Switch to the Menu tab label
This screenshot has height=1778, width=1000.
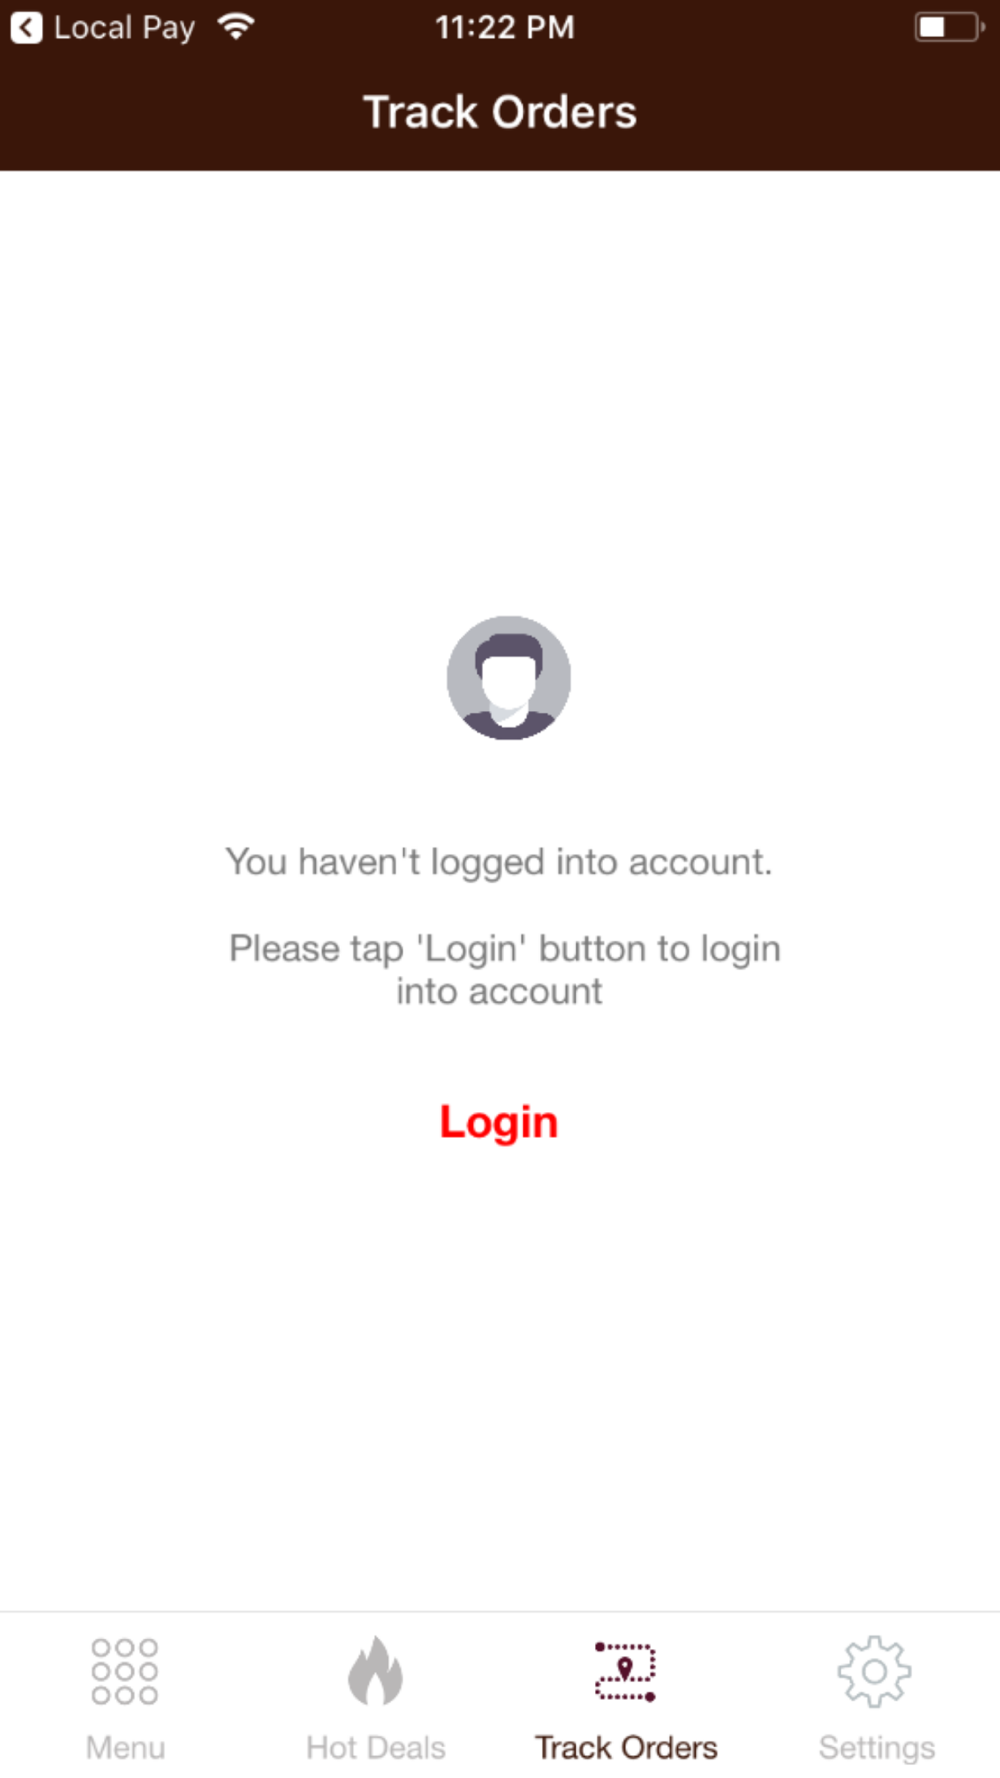125,1747
